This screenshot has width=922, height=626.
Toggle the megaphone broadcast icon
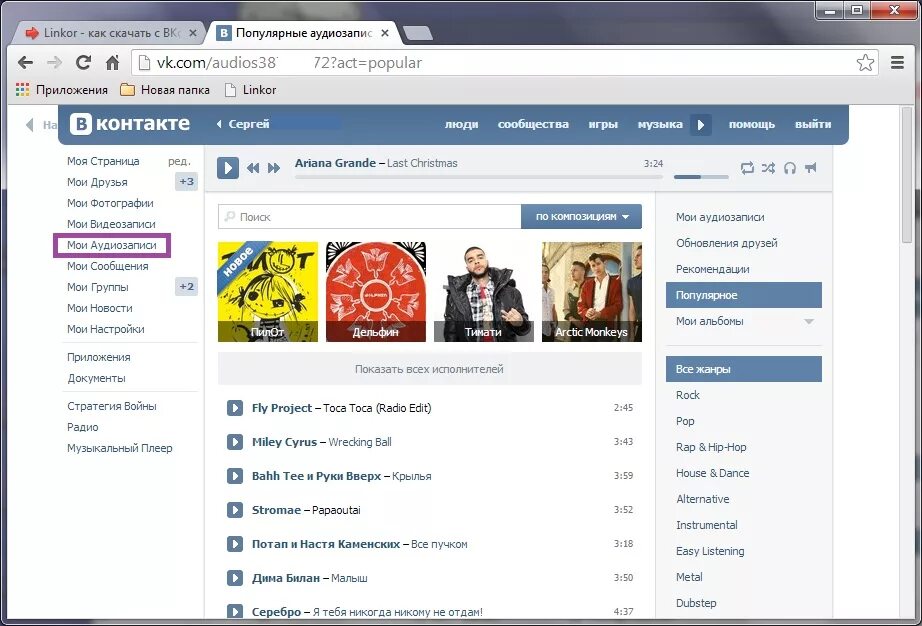tap(811, 168)
